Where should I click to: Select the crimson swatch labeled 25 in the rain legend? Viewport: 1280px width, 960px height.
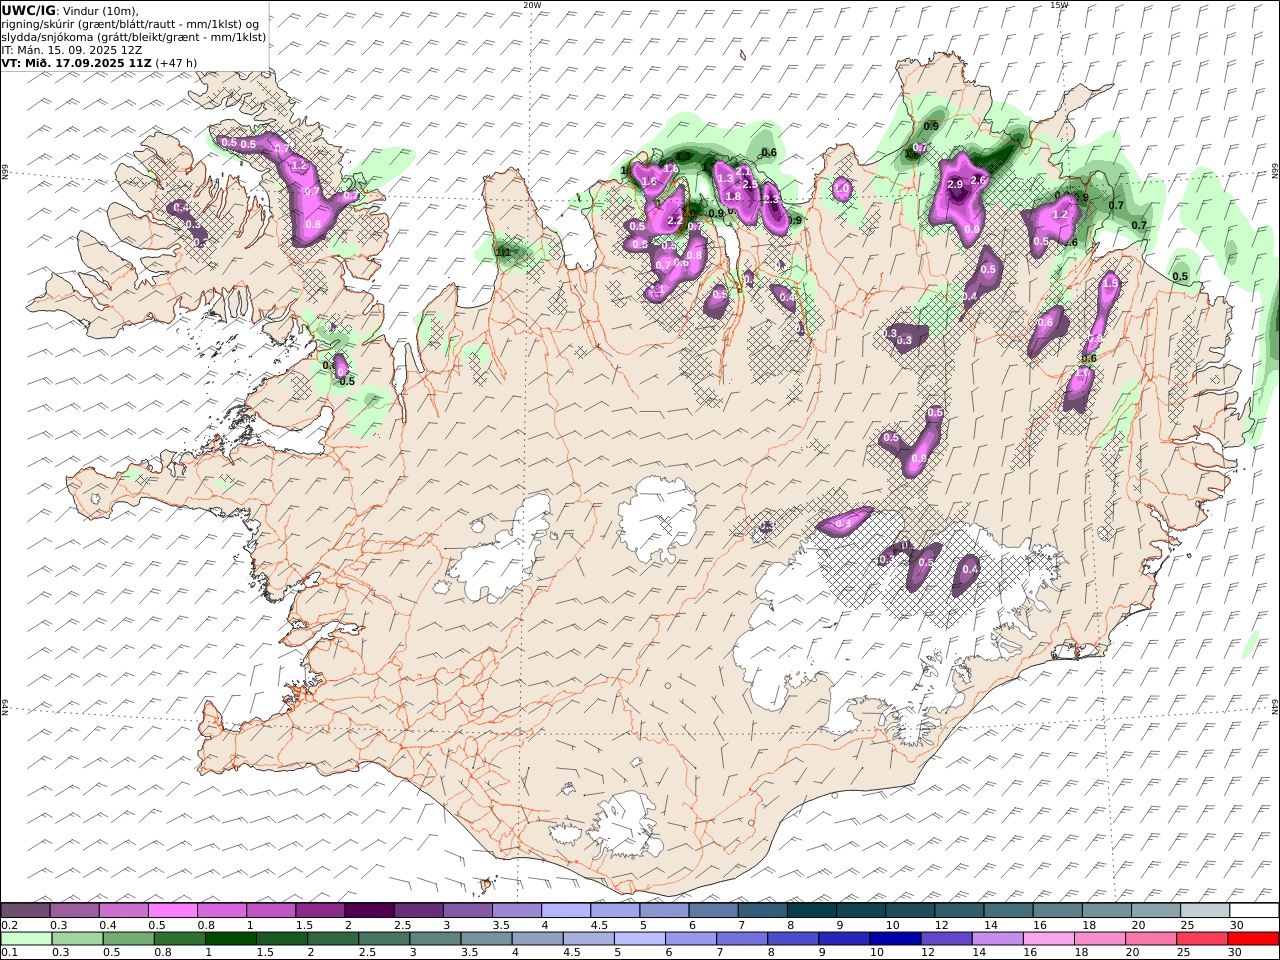(1201, 939)
